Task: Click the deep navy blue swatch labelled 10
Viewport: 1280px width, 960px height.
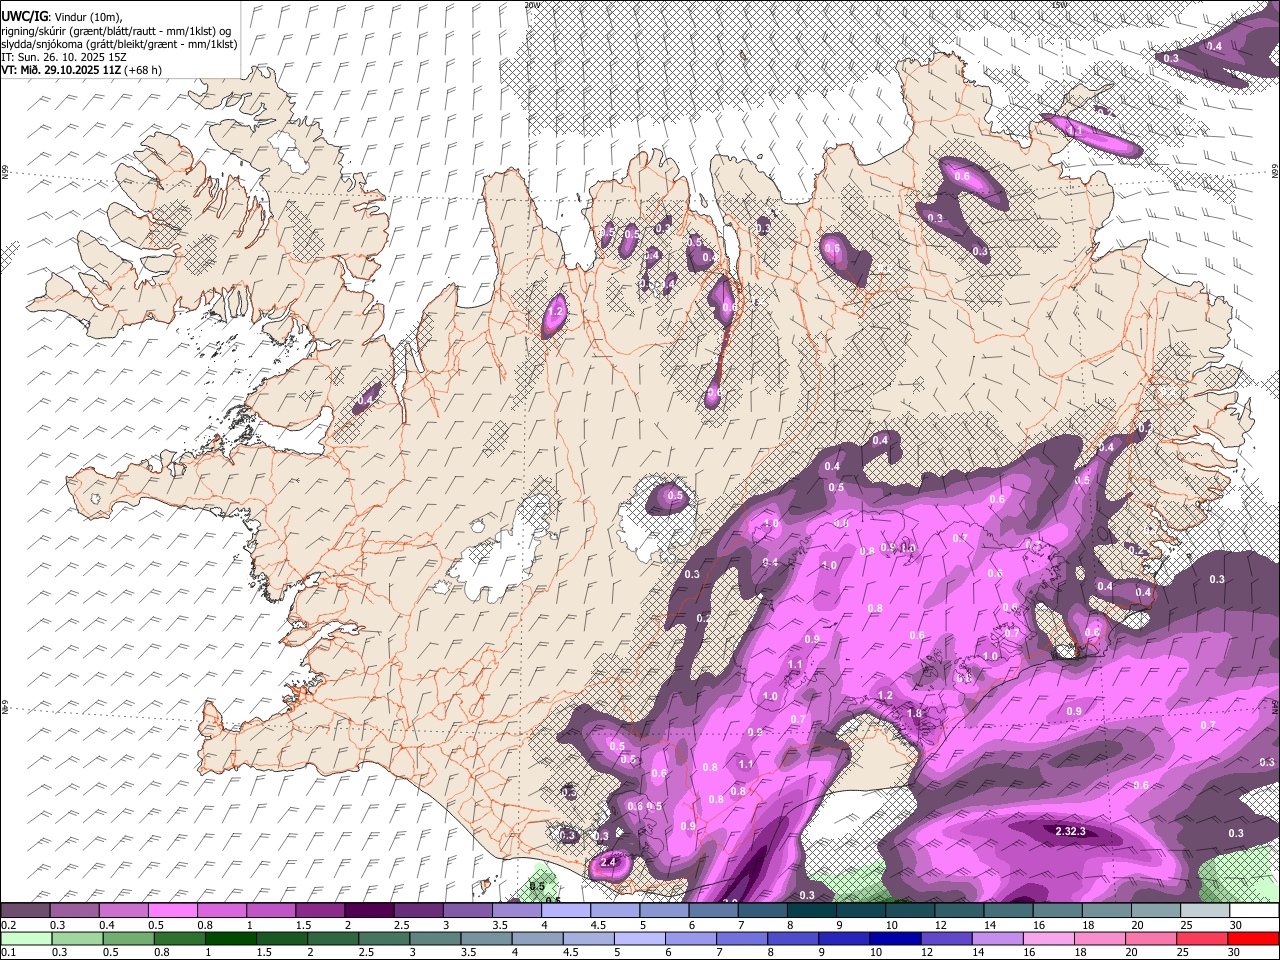Action: (895, 939)
